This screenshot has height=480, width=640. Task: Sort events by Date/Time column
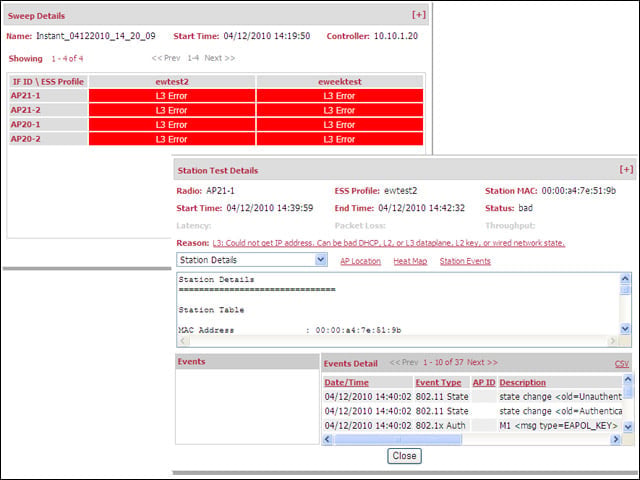(347, 383)
